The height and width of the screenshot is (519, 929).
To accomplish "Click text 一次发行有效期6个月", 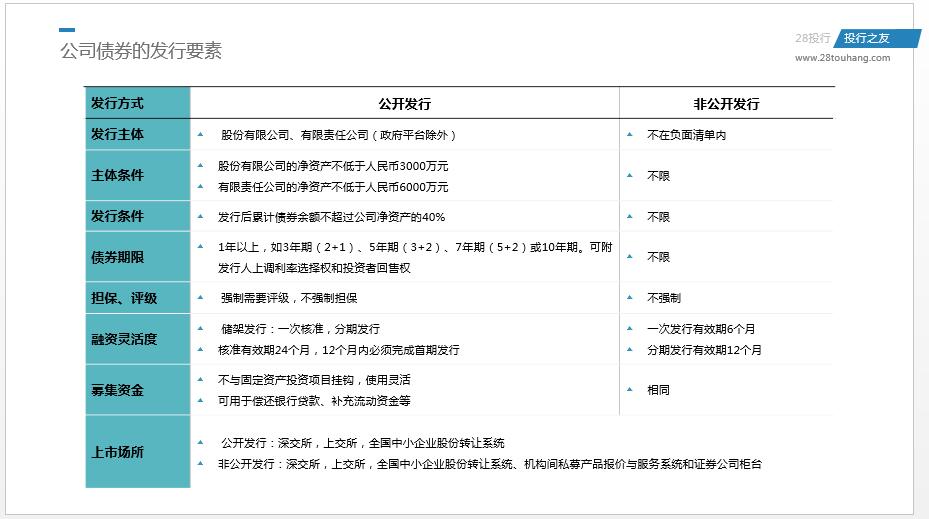I will coord(701,329).
